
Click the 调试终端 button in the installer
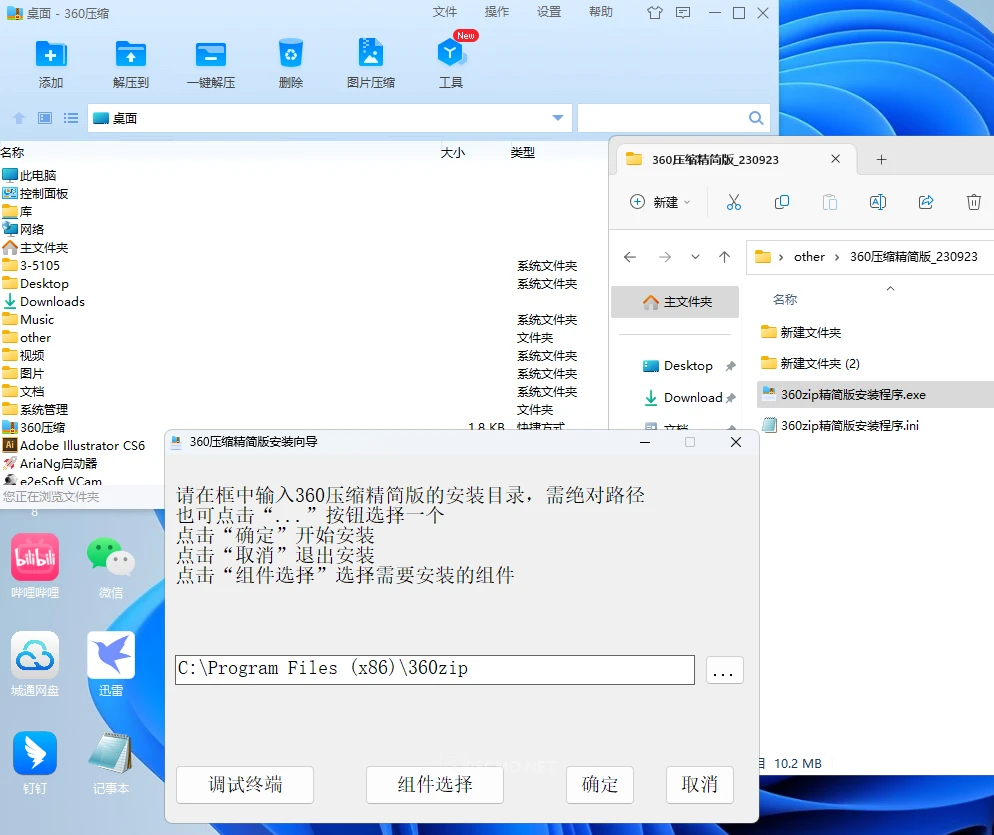245,785
